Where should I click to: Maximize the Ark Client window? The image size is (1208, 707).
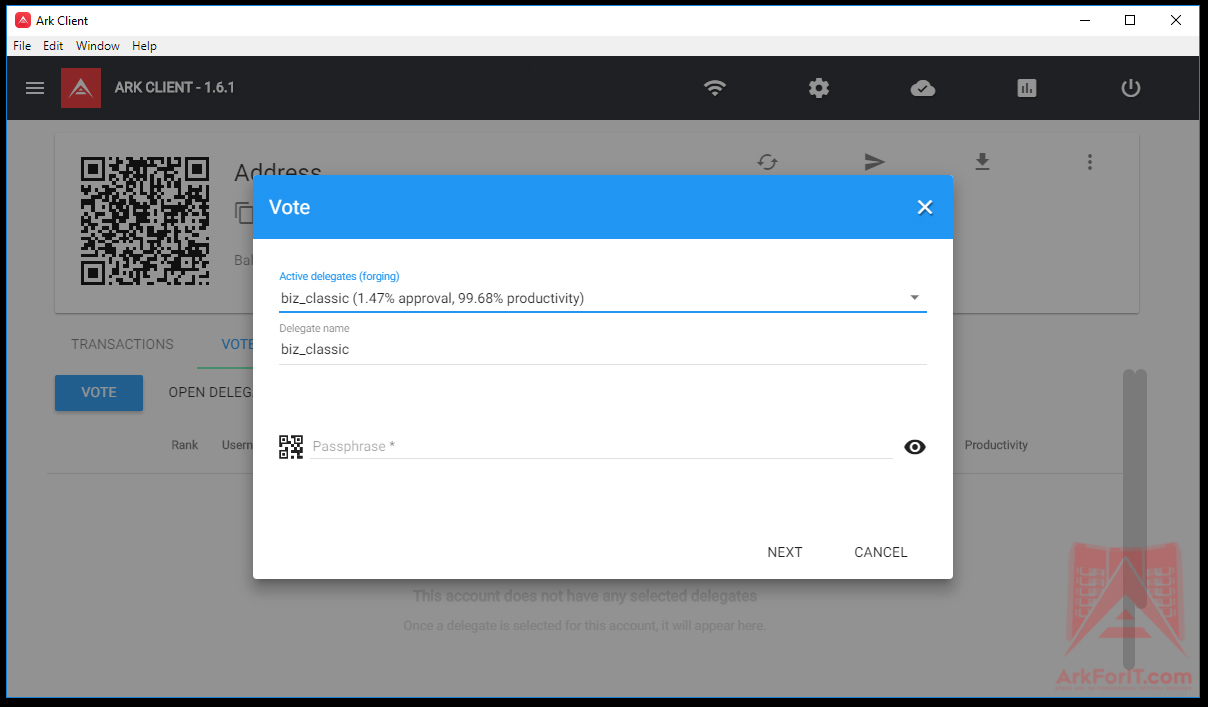1130,20
